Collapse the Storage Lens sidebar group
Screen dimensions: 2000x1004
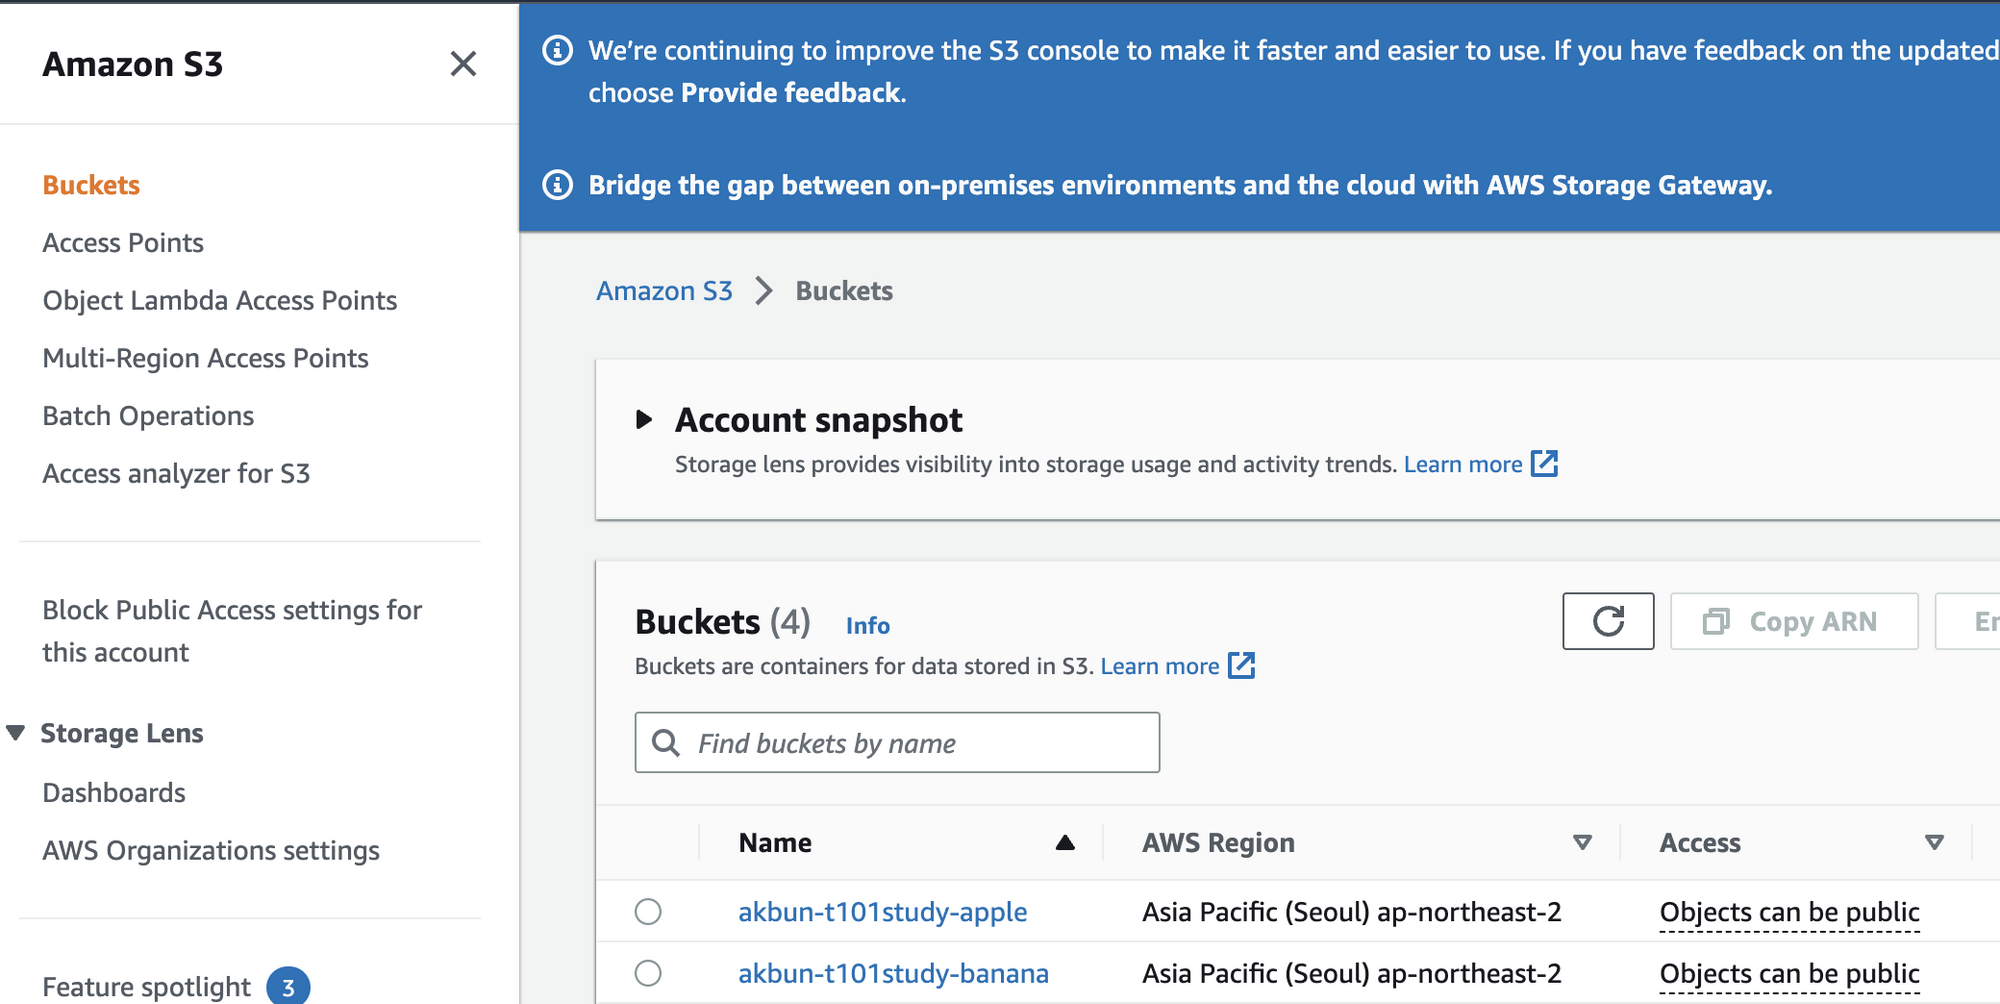point(16,733)
